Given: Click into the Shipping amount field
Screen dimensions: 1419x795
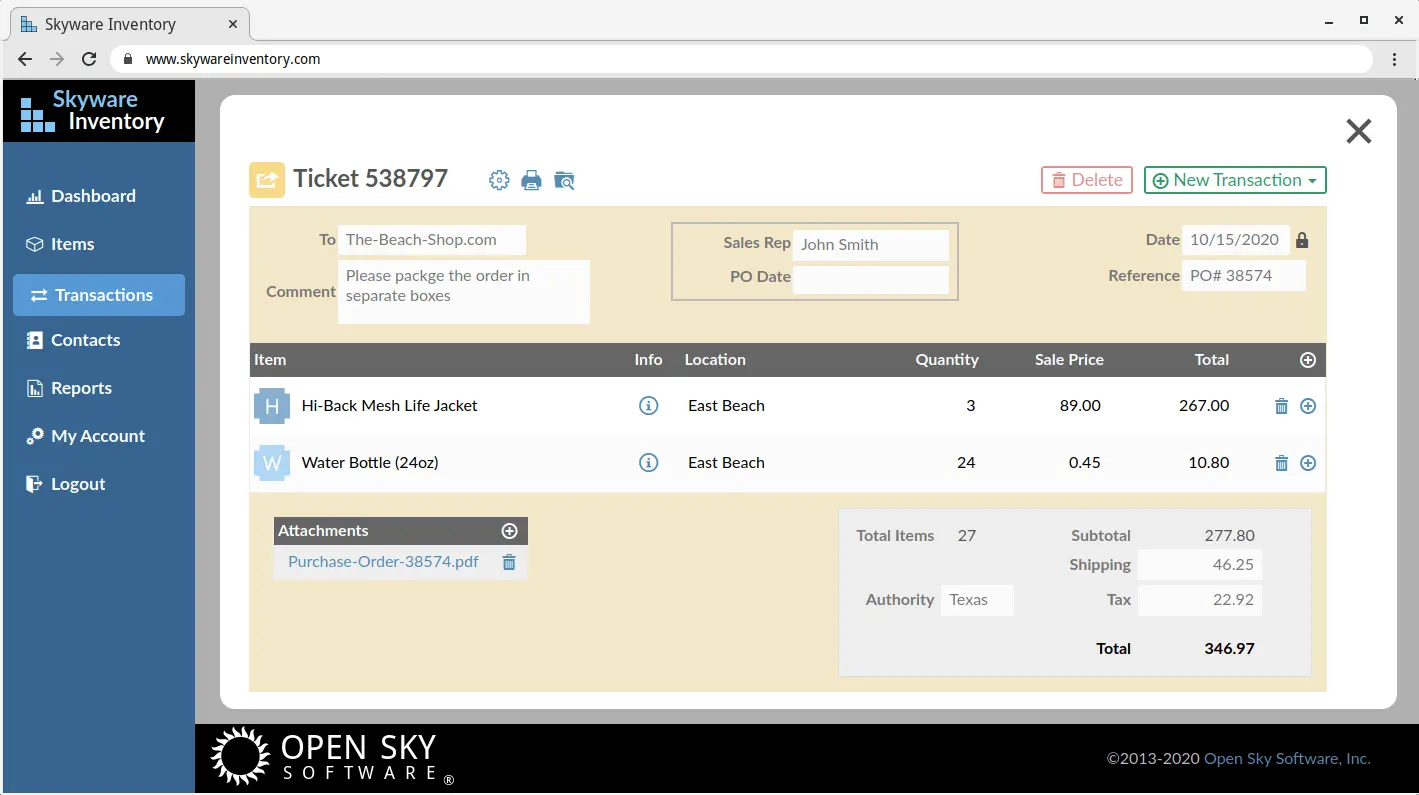Looking at the screenshot, I should (1200, 565).
